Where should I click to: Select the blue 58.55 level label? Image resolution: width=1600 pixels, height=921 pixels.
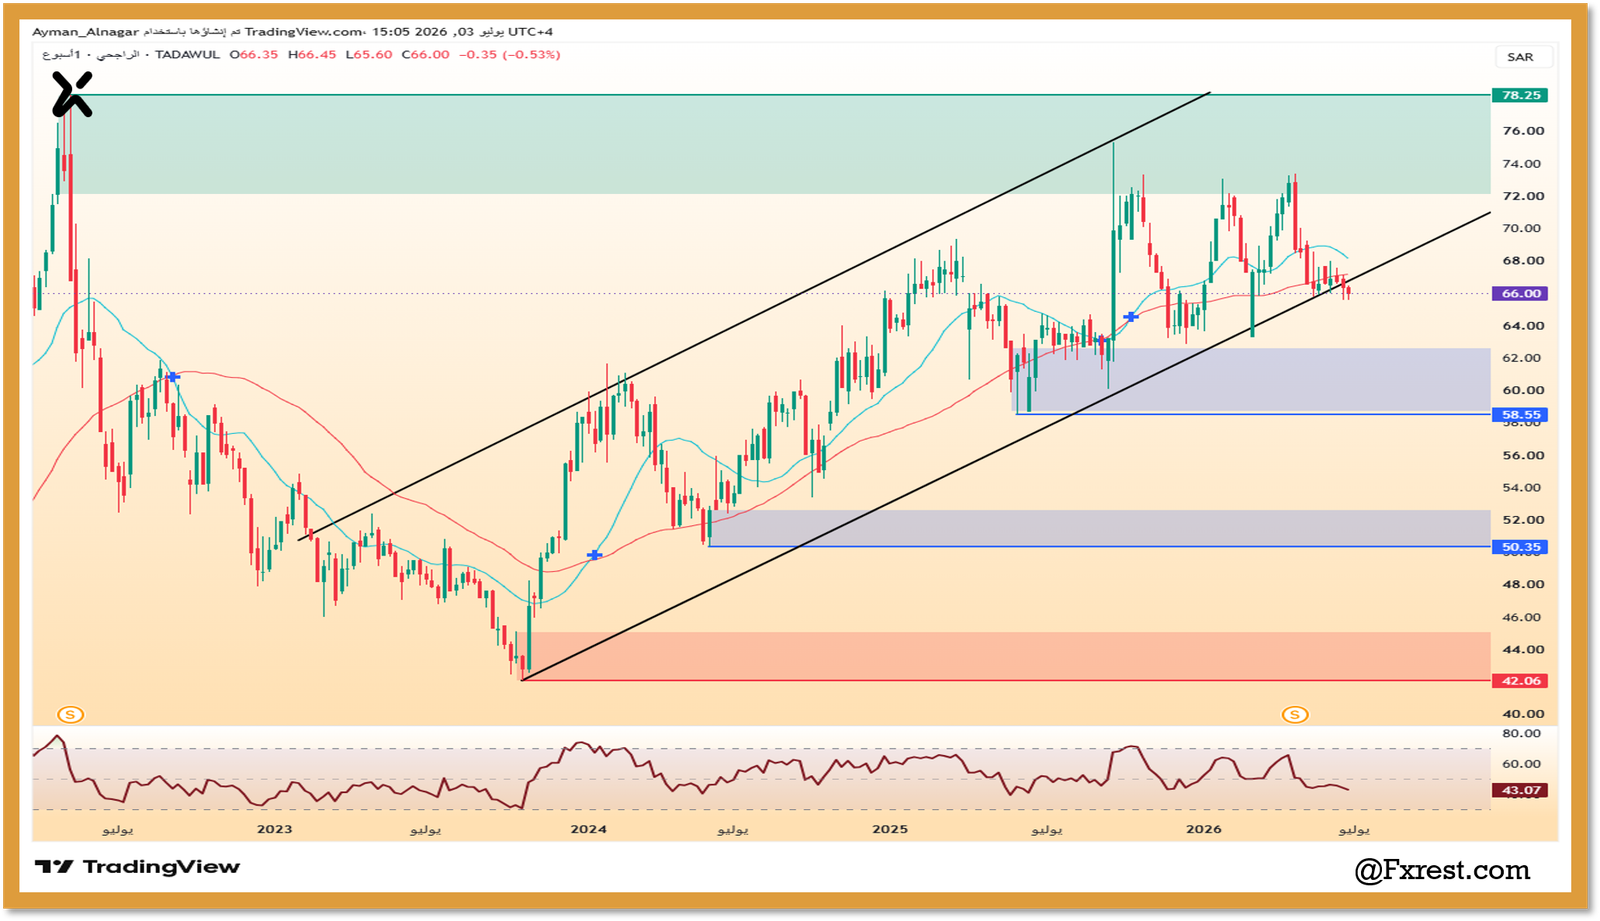click(1520, 415)
